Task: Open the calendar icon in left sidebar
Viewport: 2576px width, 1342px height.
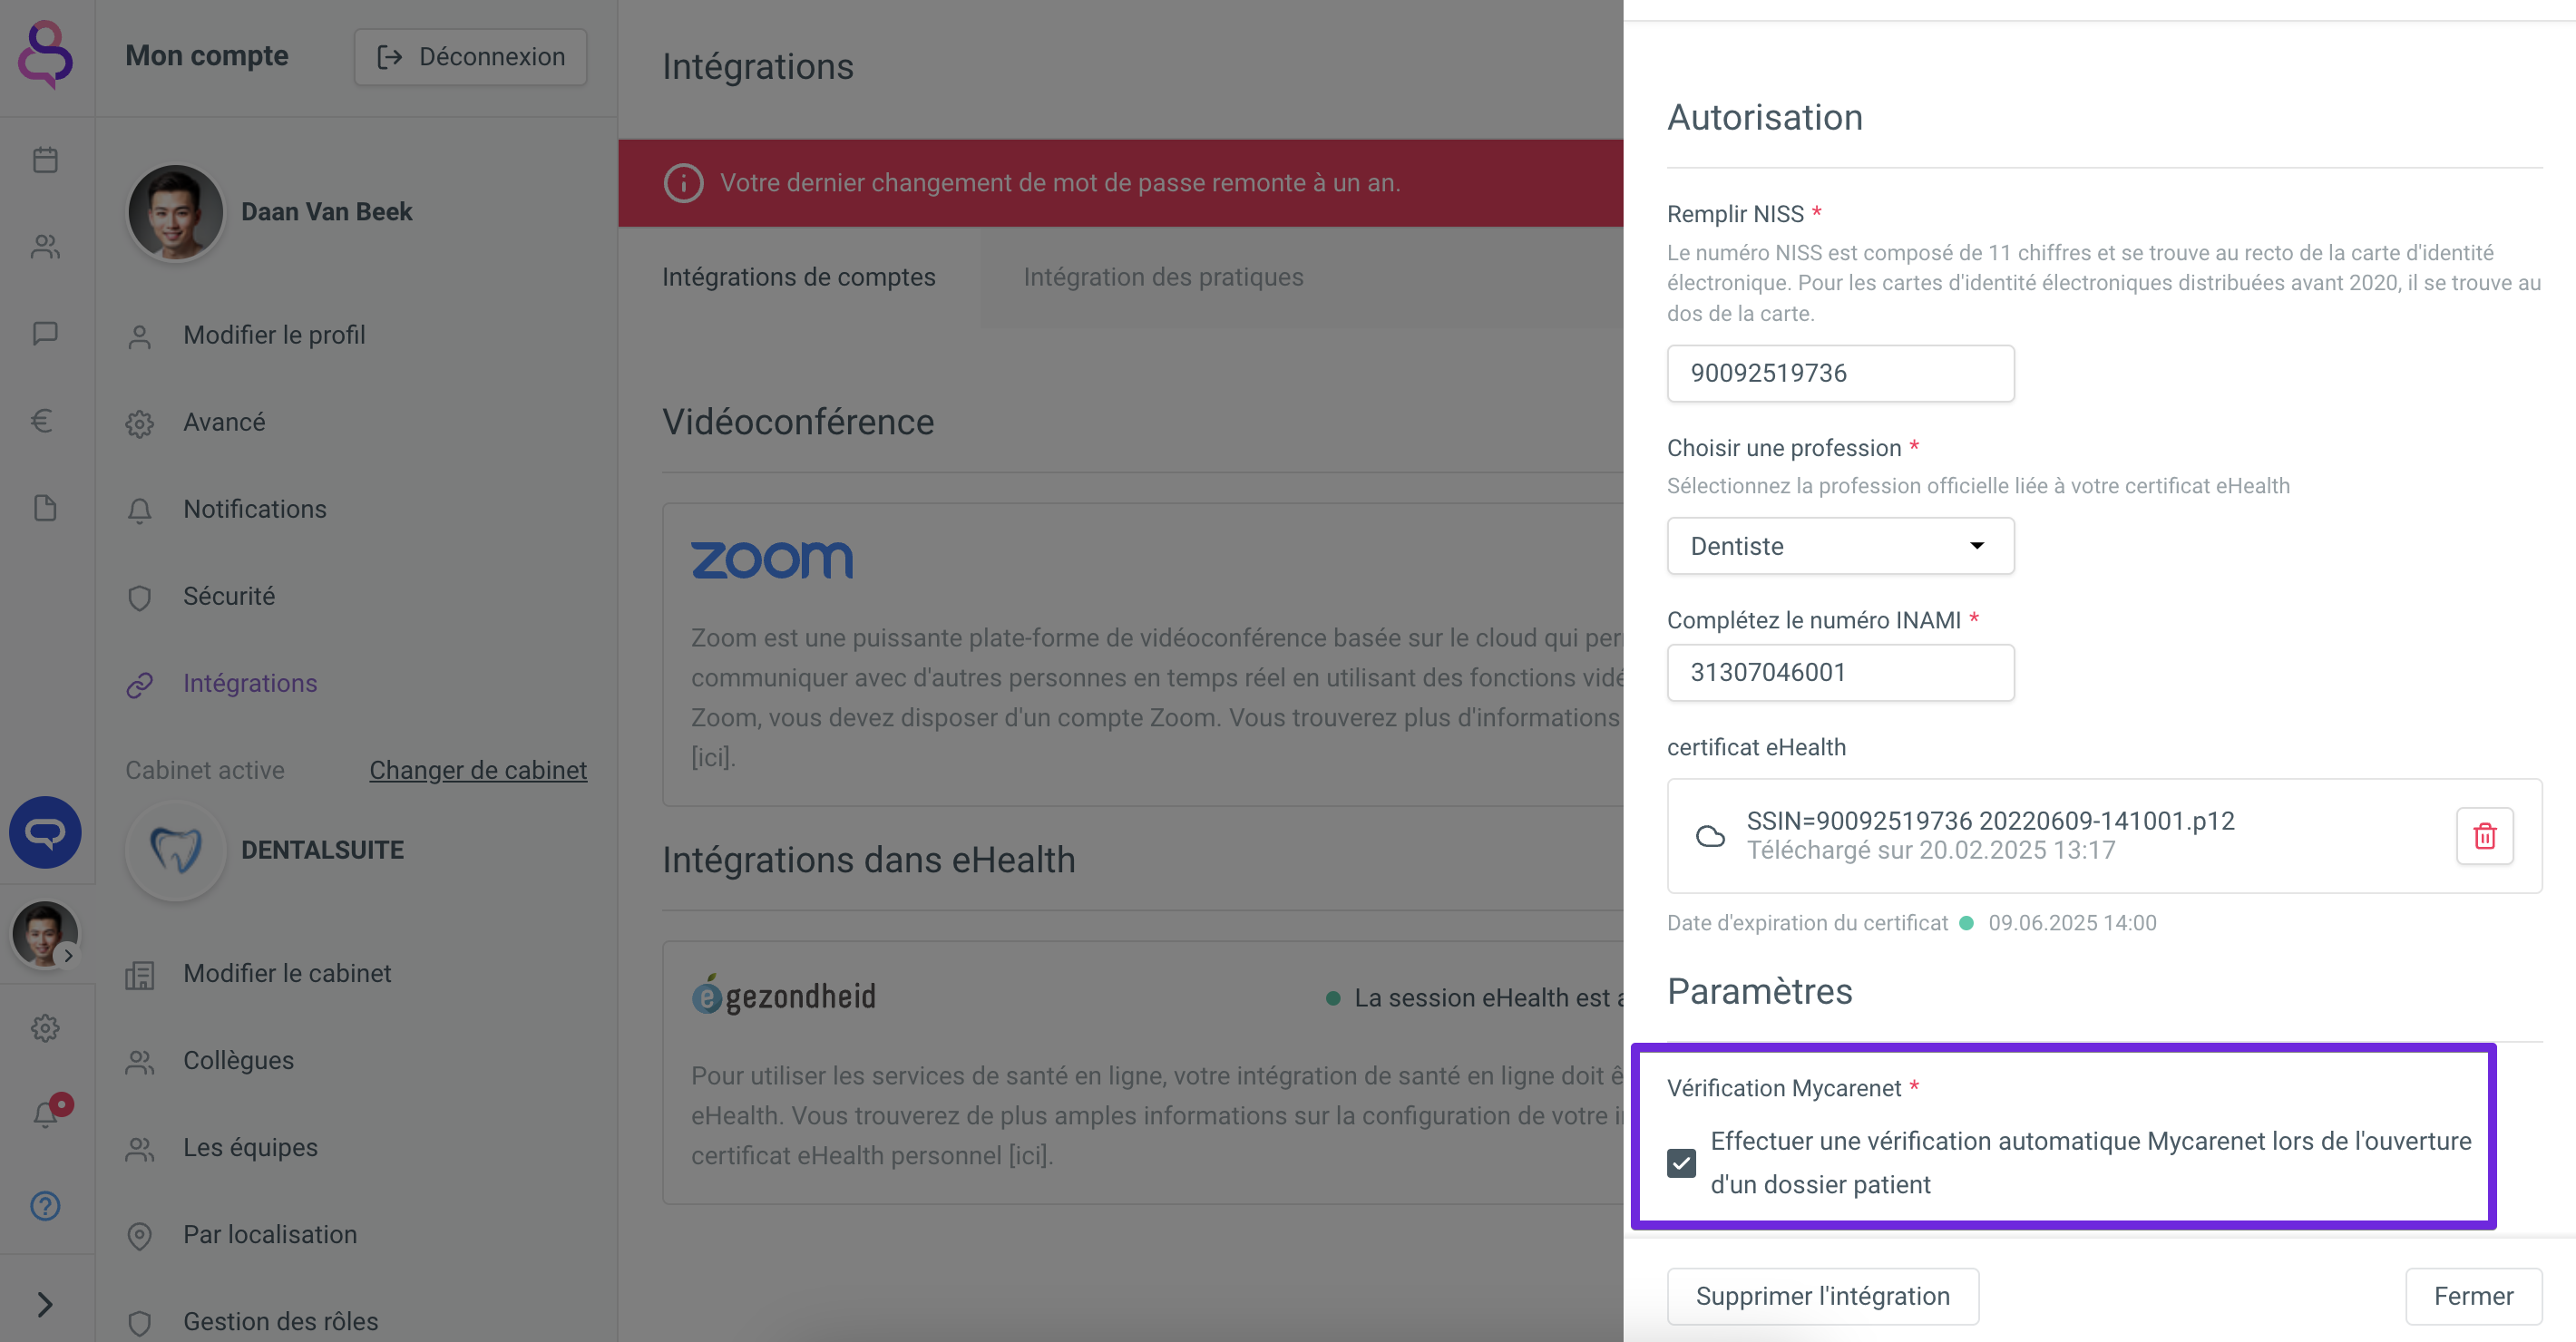Action: pos(45,159)
